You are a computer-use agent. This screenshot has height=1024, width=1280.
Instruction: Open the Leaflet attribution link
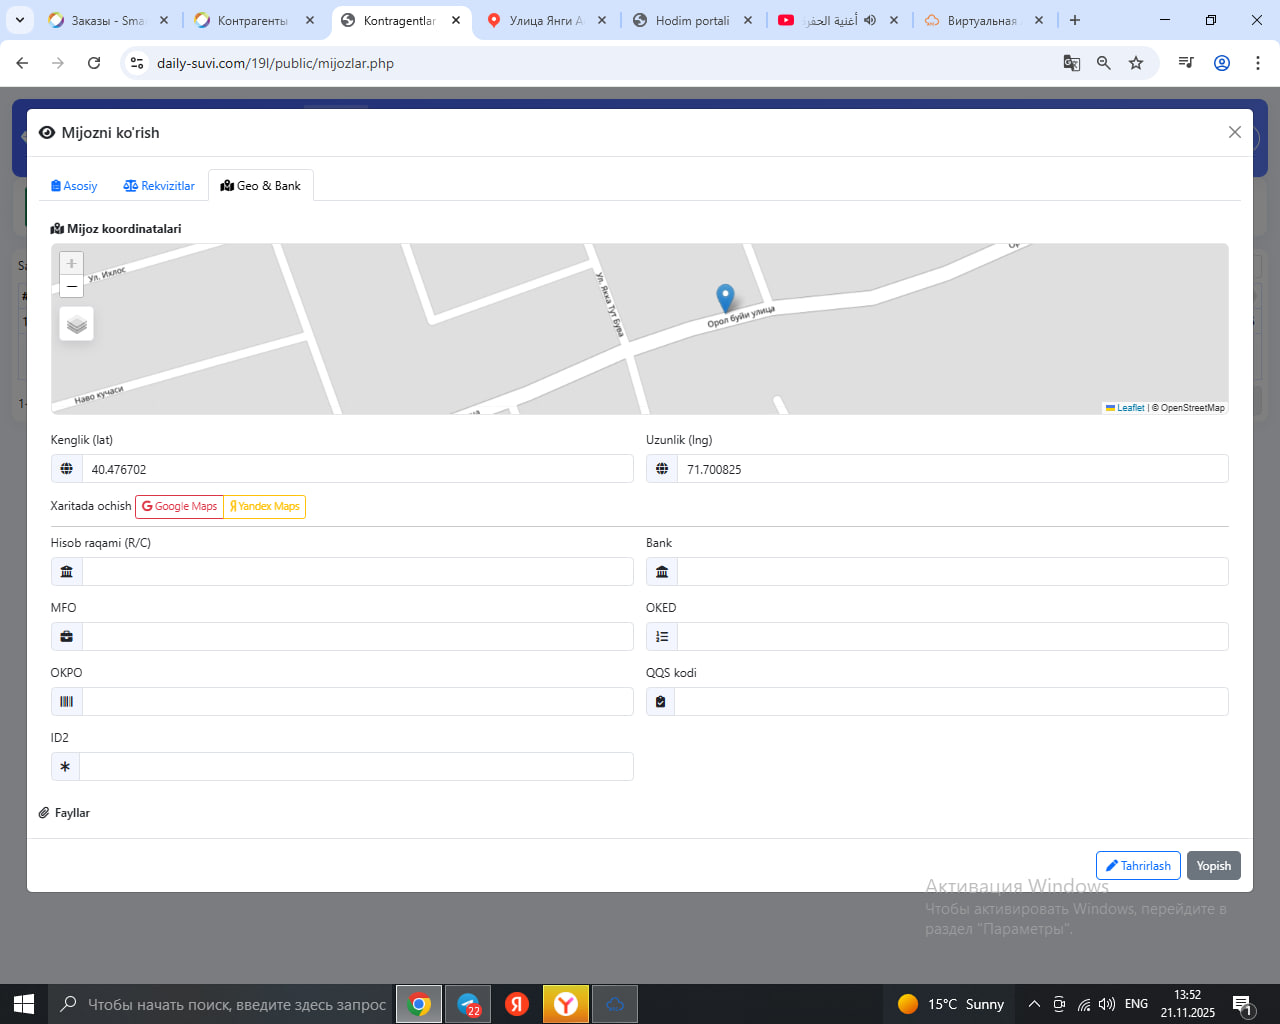point(1130,408)
